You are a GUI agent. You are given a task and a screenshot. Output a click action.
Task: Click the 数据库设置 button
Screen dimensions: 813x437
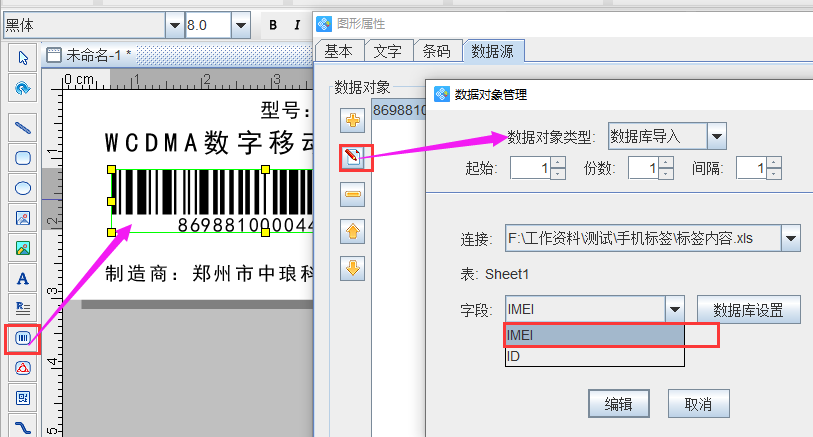tap(748, 309)
